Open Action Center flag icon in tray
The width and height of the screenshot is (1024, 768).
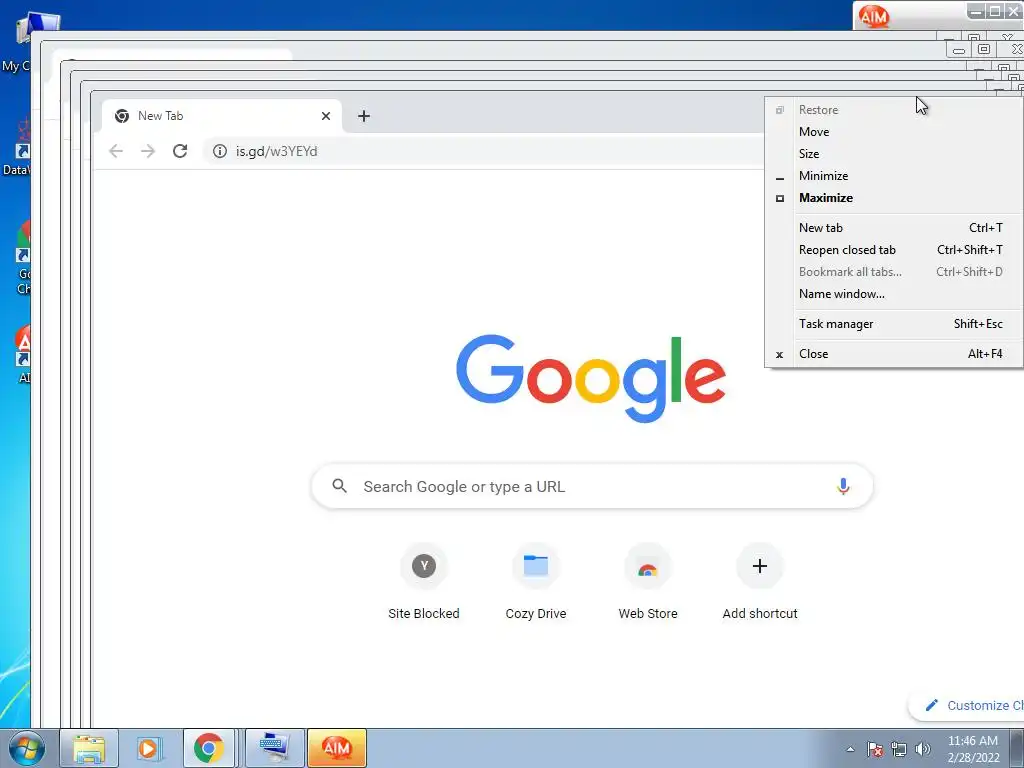[875, 749]
